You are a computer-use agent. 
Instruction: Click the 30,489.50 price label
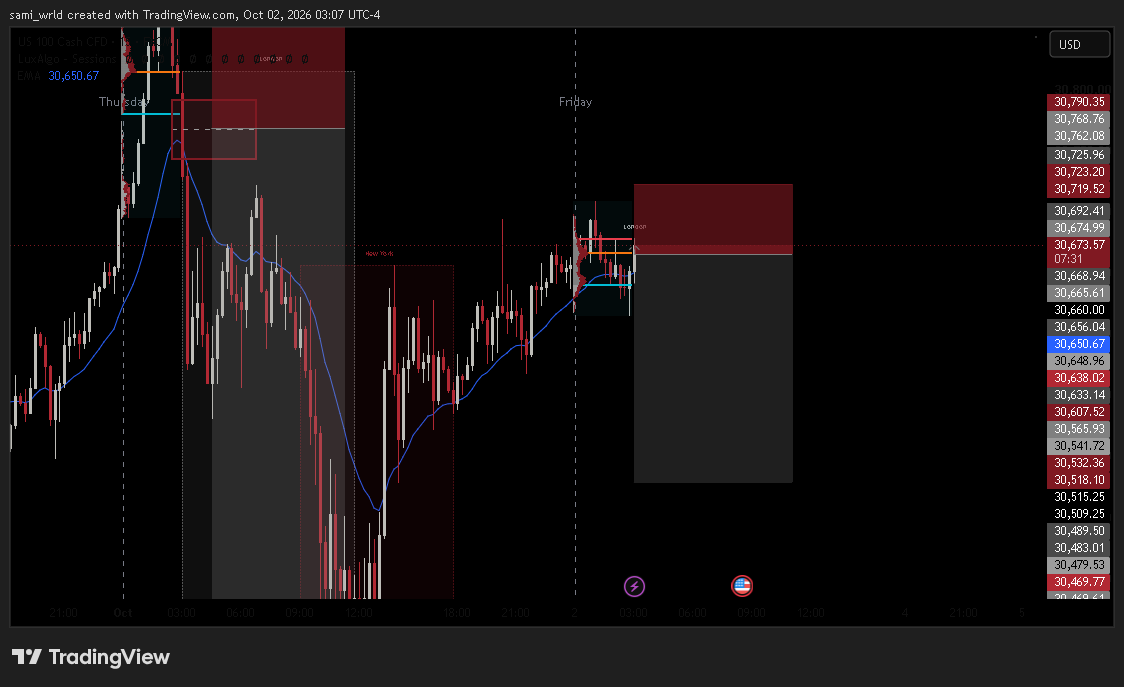tap(1079, 531)
